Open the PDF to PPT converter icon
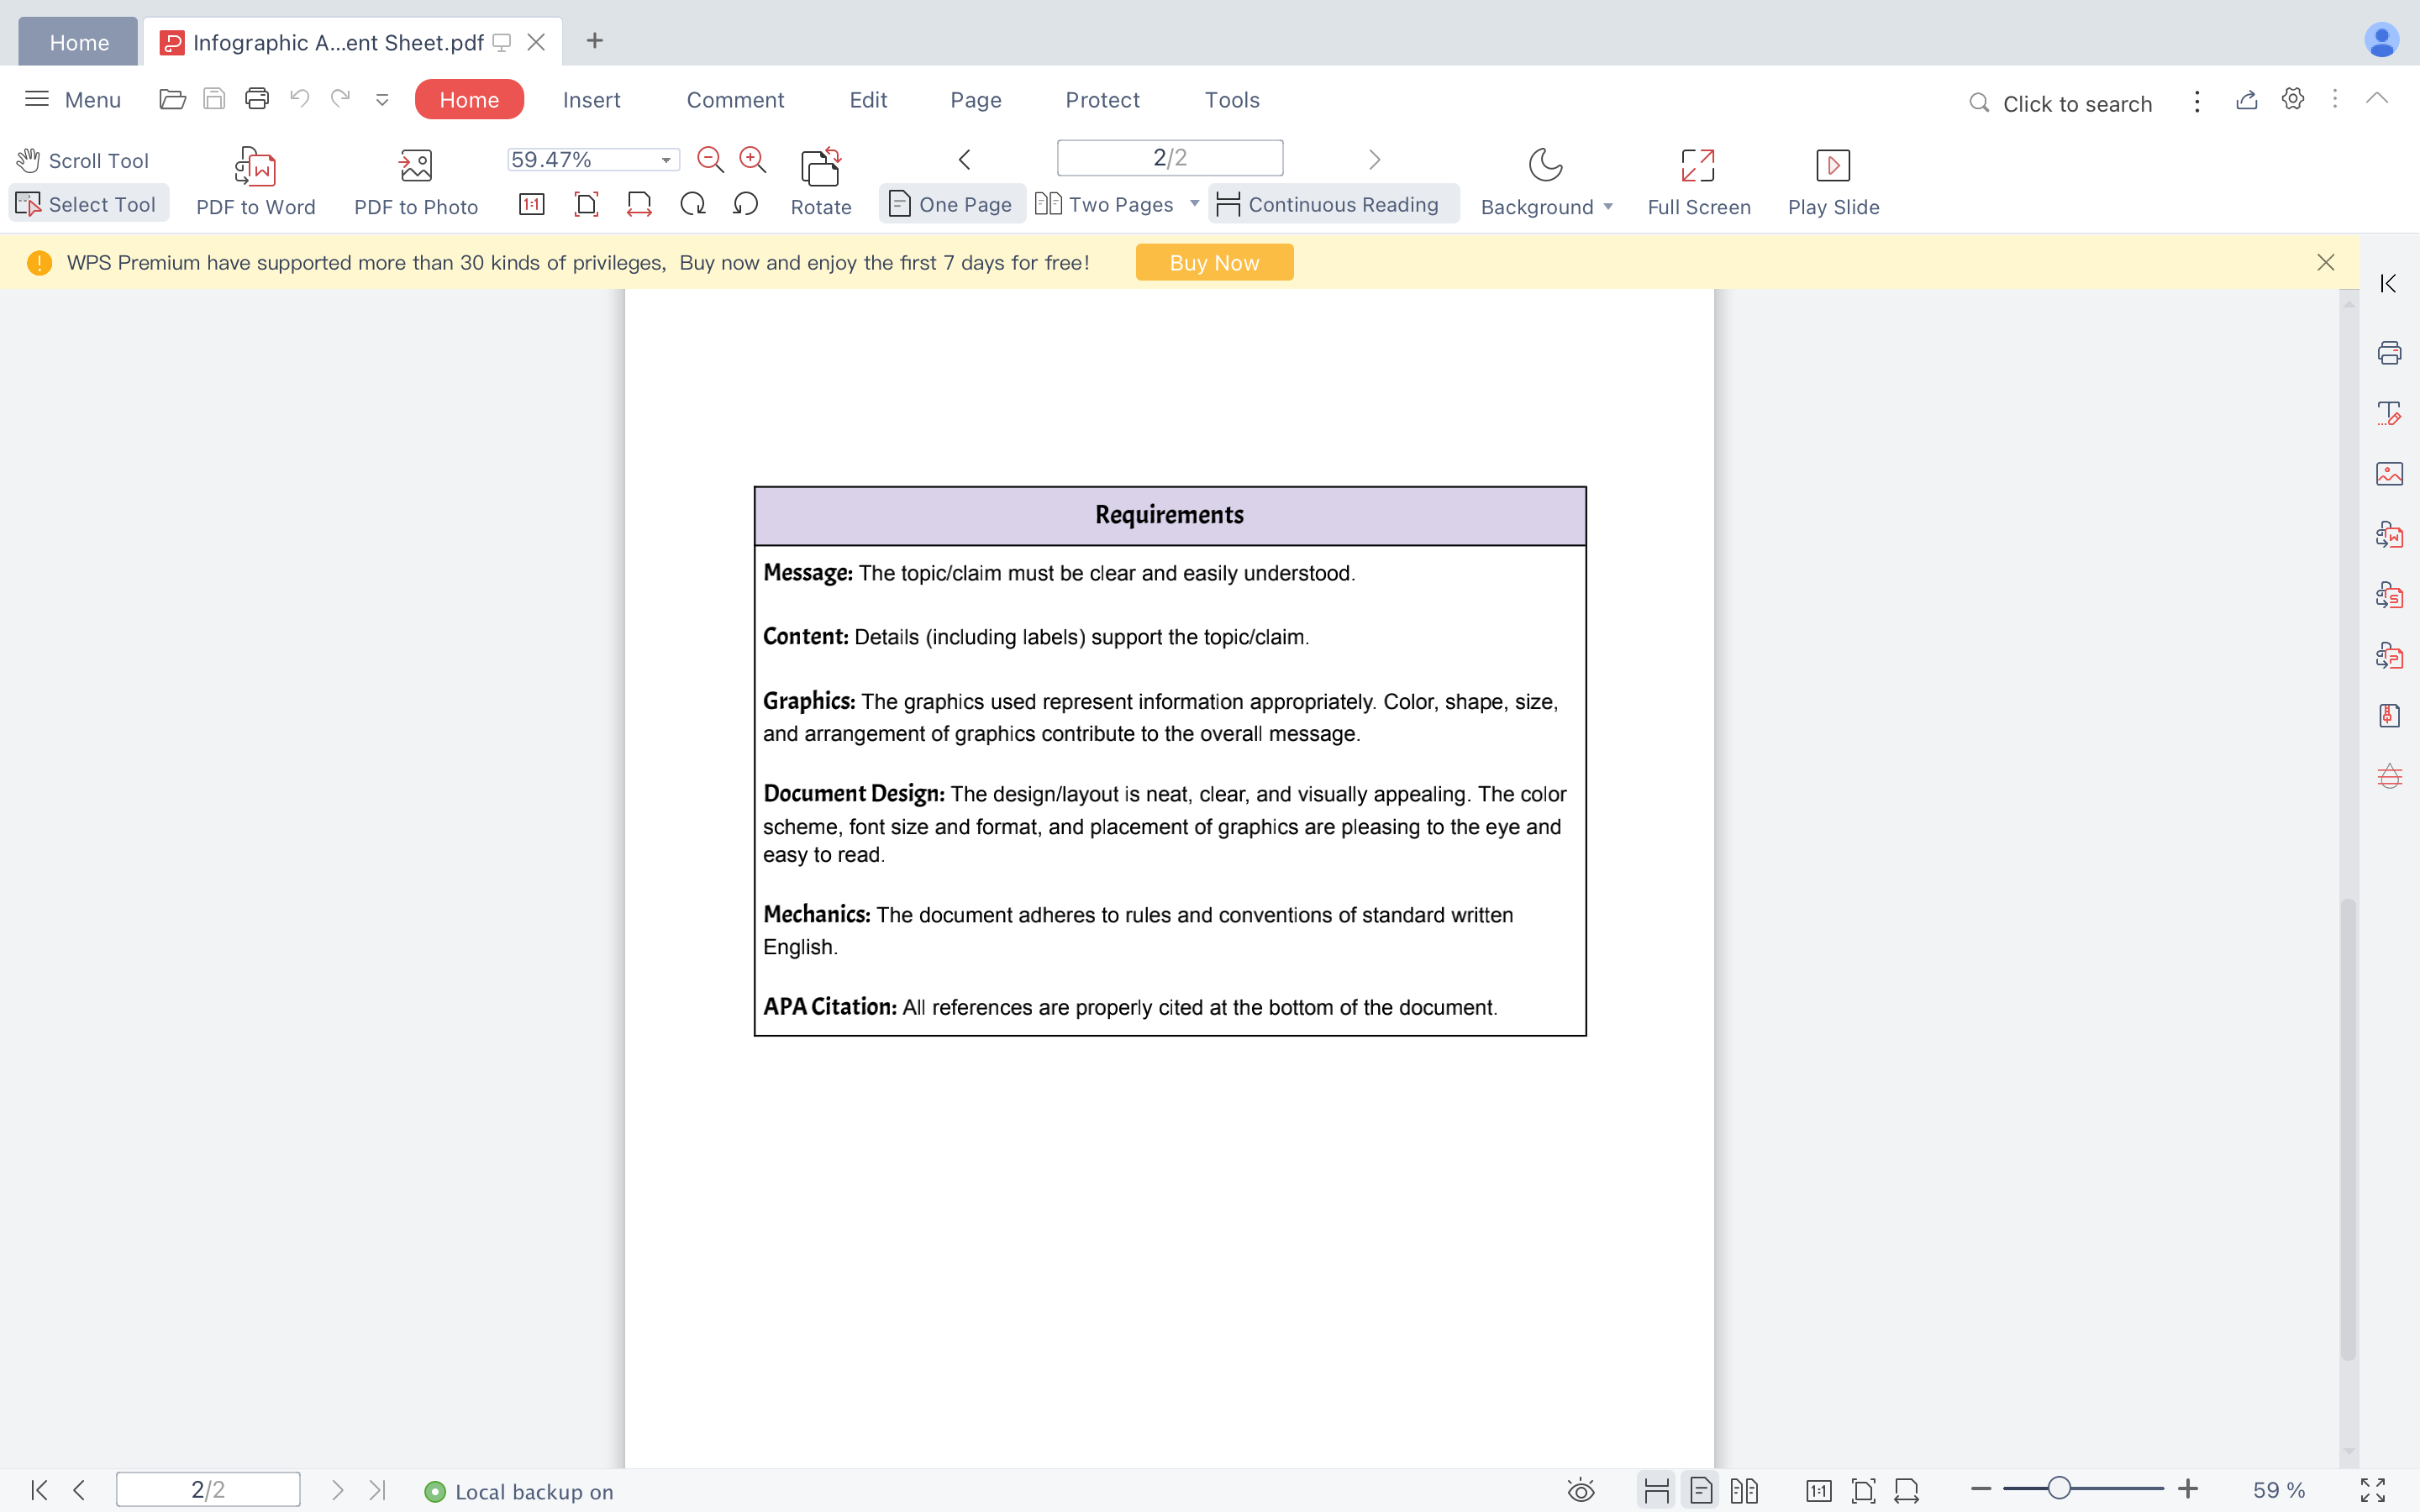 click(2390, 655)
